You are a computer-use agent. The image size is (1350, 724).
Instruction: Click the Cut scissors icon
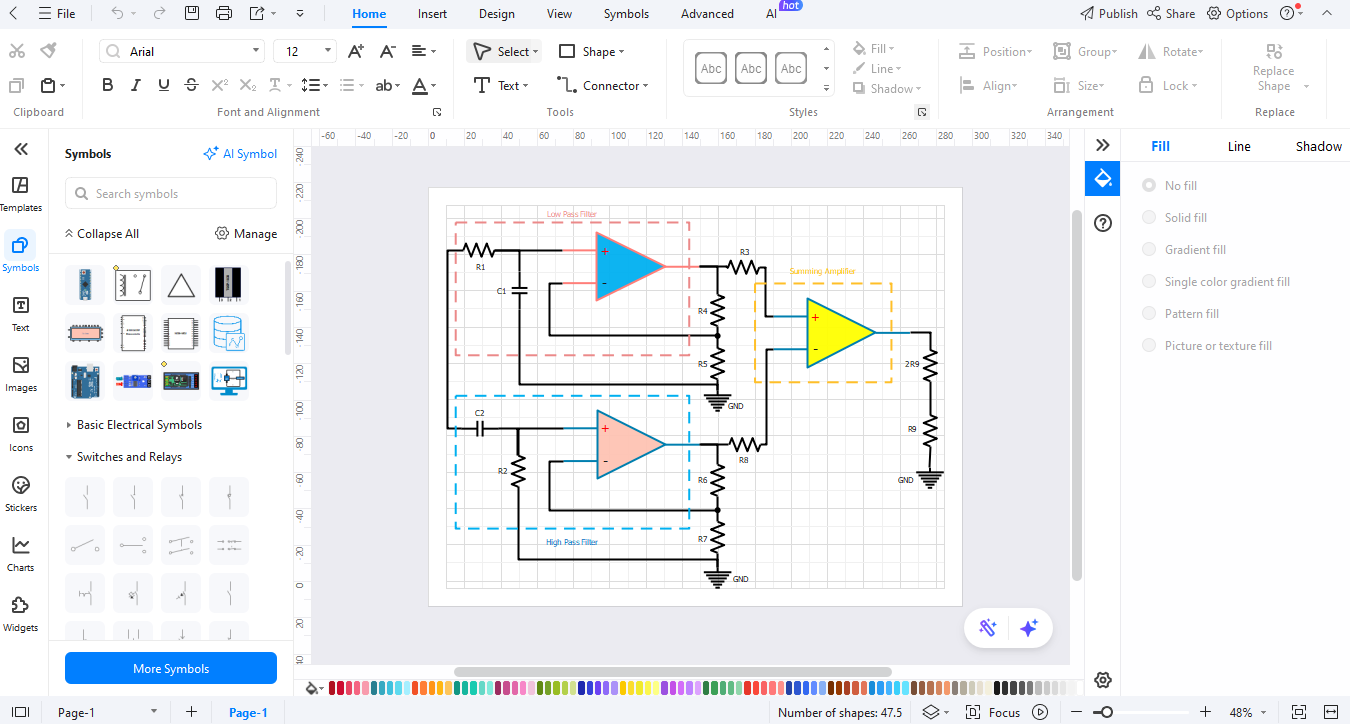17,51
